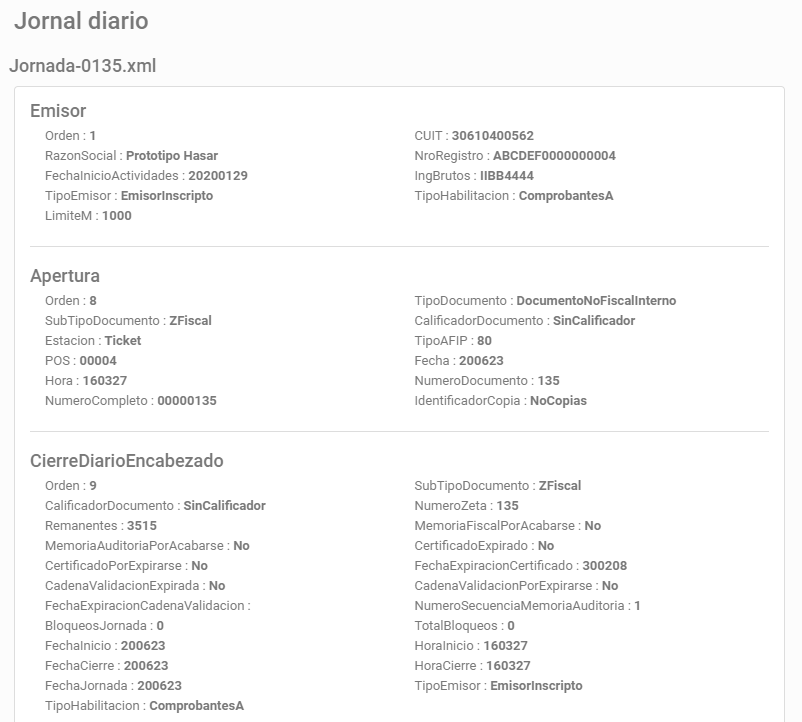Click the Emisor section heading
Viewport: 802px width, 722px height.
(x=58, y=111)
